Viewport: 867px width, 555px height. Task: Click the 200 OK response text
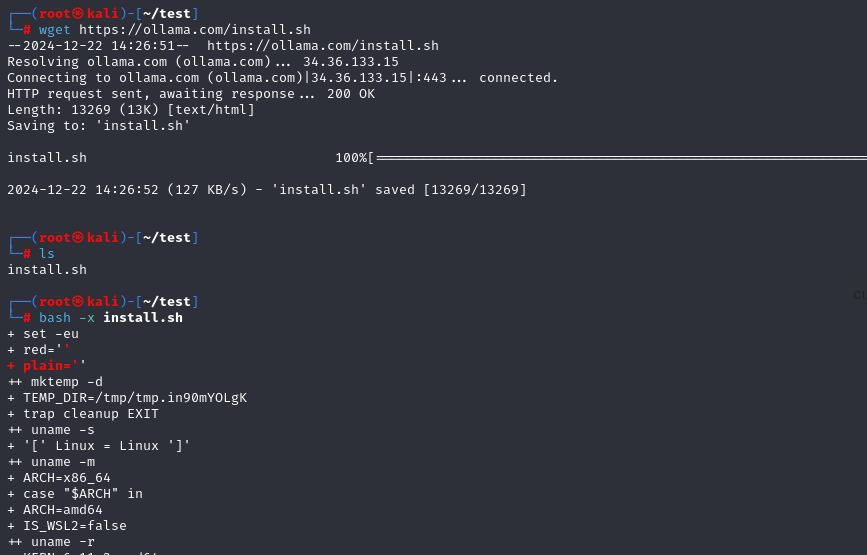[x=351, y=94]
